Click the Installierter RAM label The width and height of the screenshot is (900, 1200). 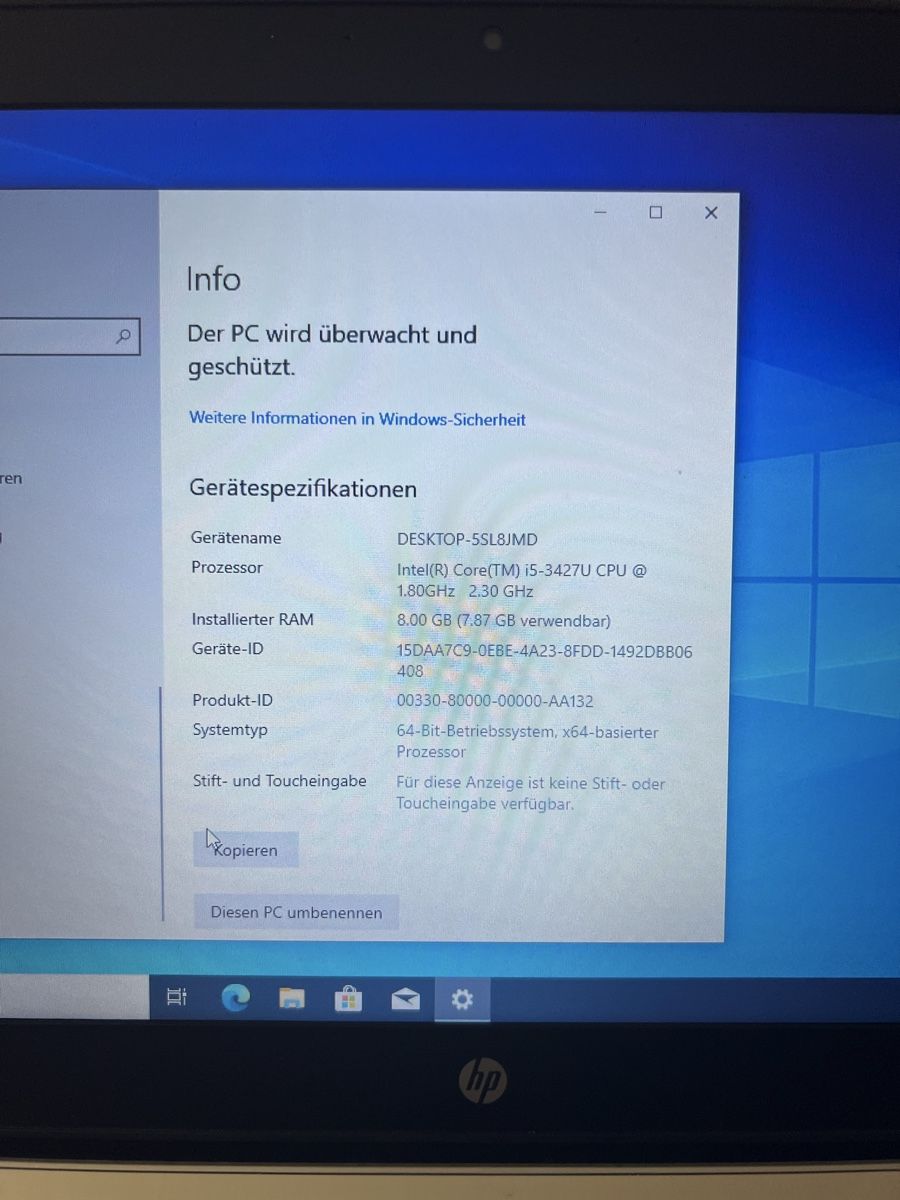[x=252, y=619]
